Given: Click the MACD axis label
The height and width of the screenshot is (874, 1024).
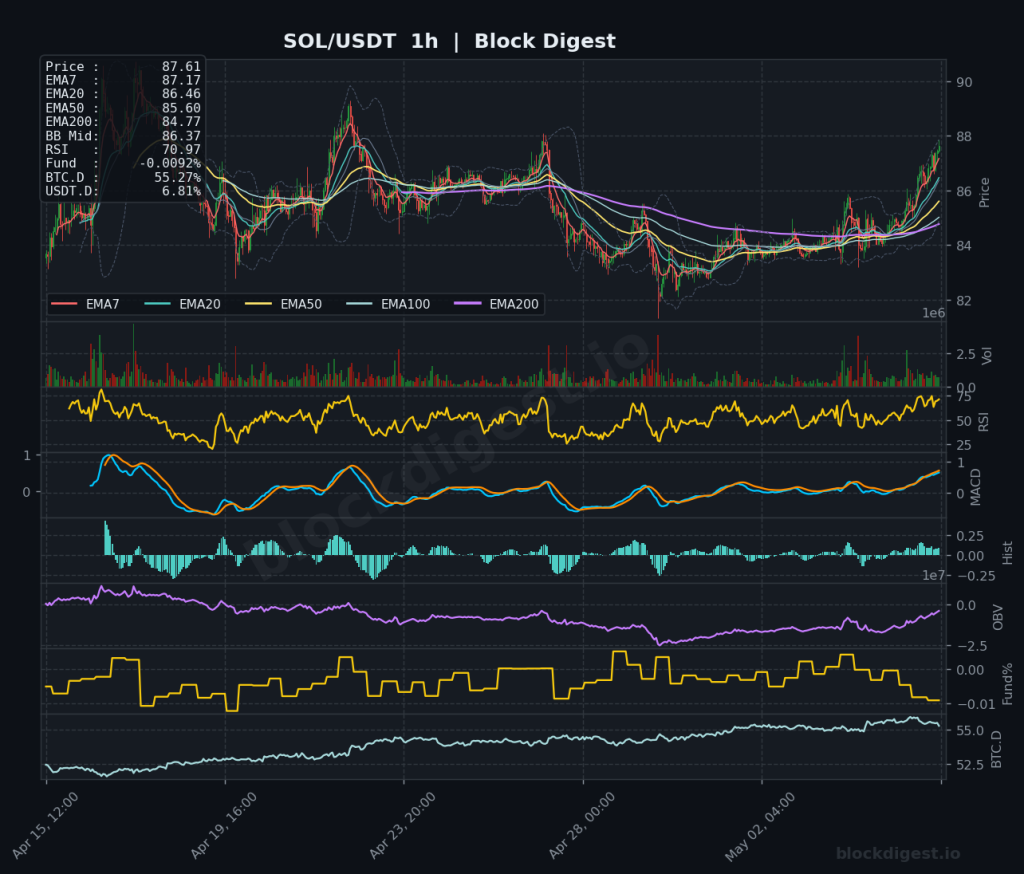Looking at the screenshot, I should click(x=976, y=487).
